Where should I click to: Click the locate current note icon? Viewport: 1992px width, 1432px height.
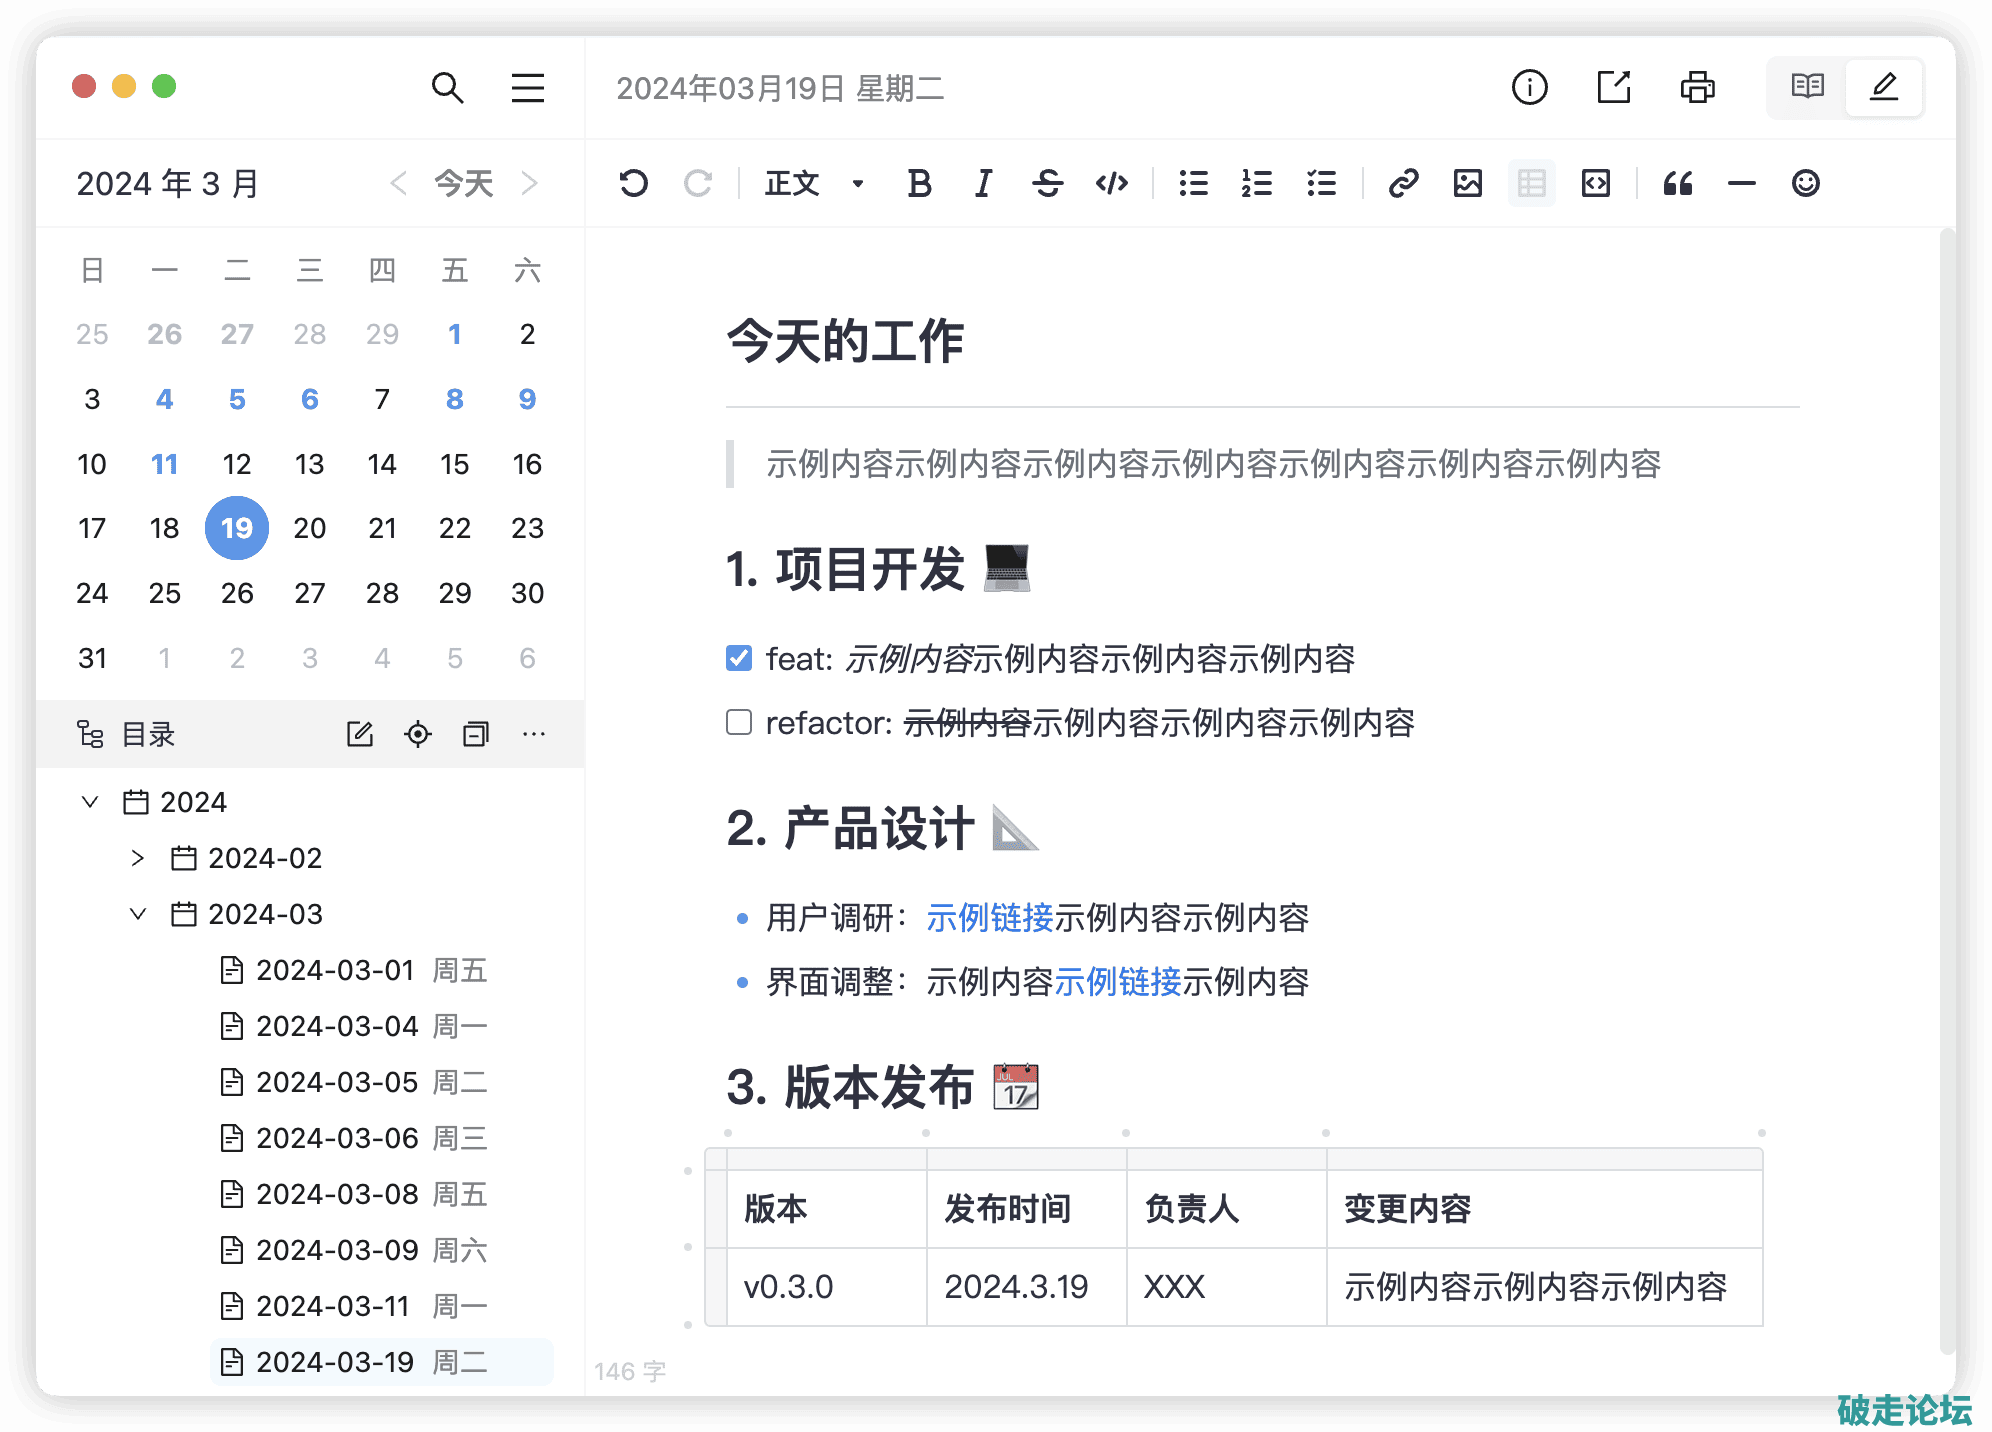pyautogui.click(x=418, y=735)
